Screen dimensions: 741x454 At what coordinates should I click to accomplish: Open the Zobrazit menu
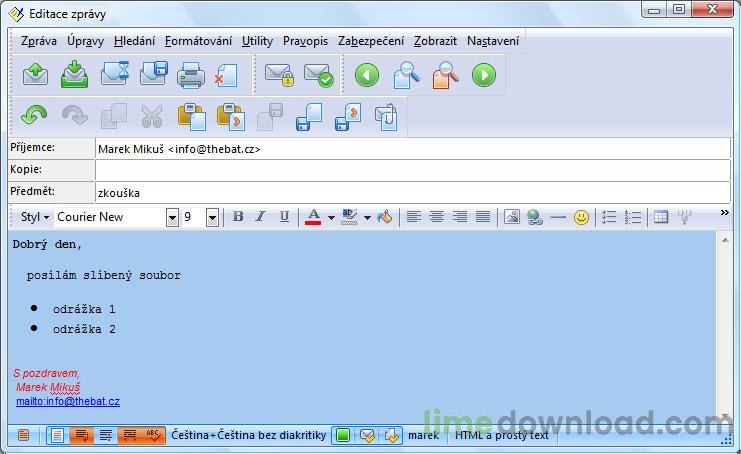pos(435,41)
